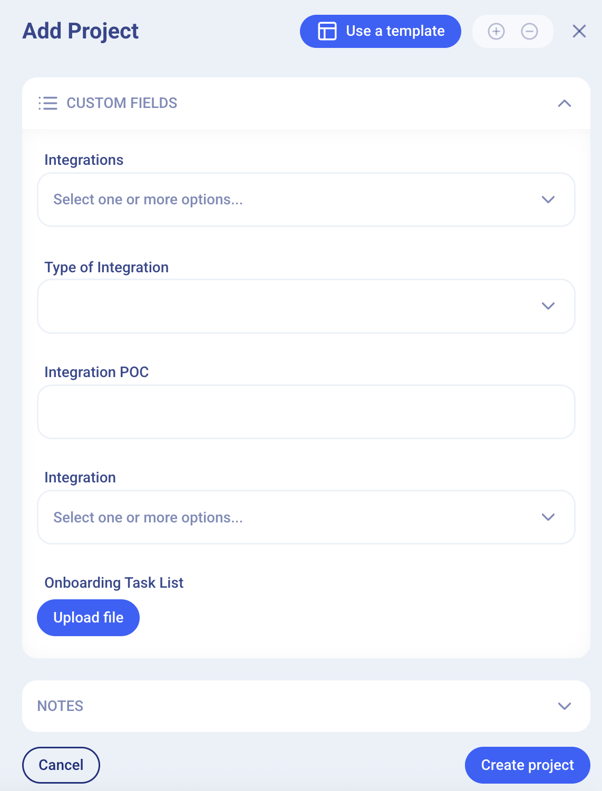602x791 pixels.
Task: Click the plus circle icon
Action: point(496,31)
